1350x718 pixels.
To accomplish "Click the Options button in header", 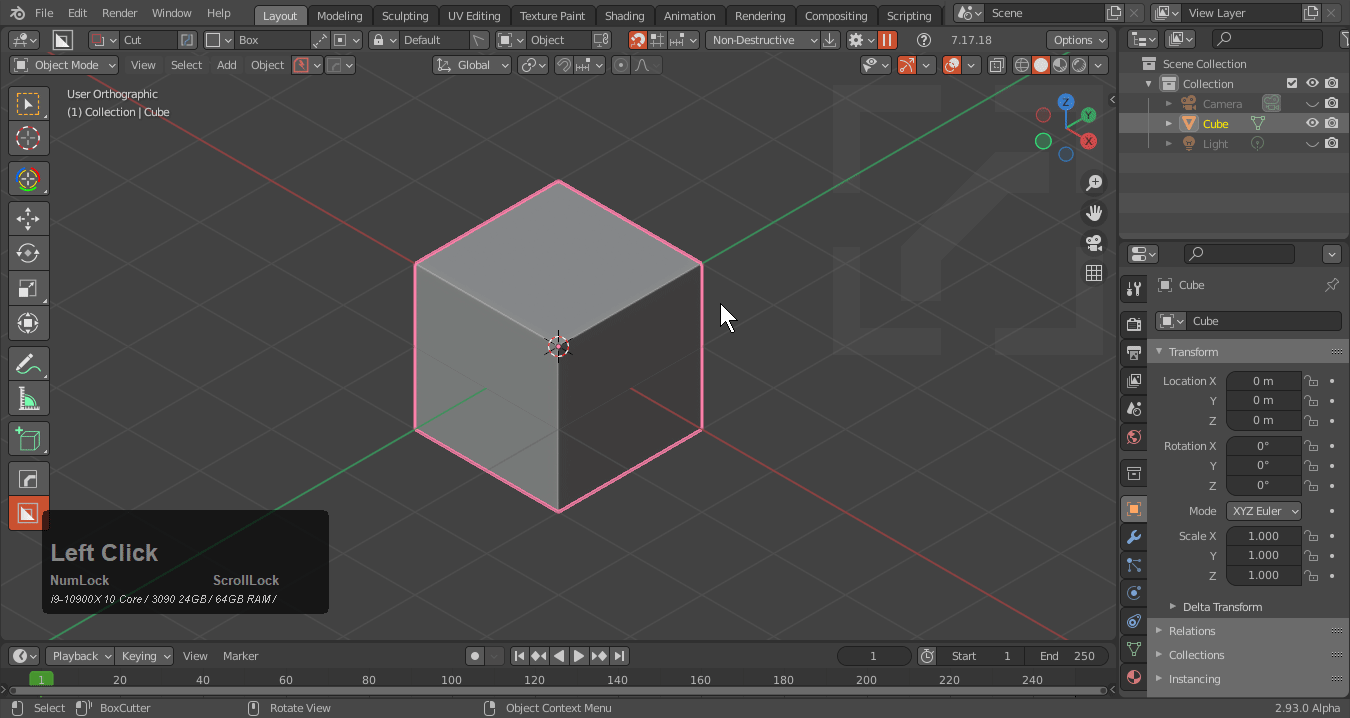I will pos(1078,40).
